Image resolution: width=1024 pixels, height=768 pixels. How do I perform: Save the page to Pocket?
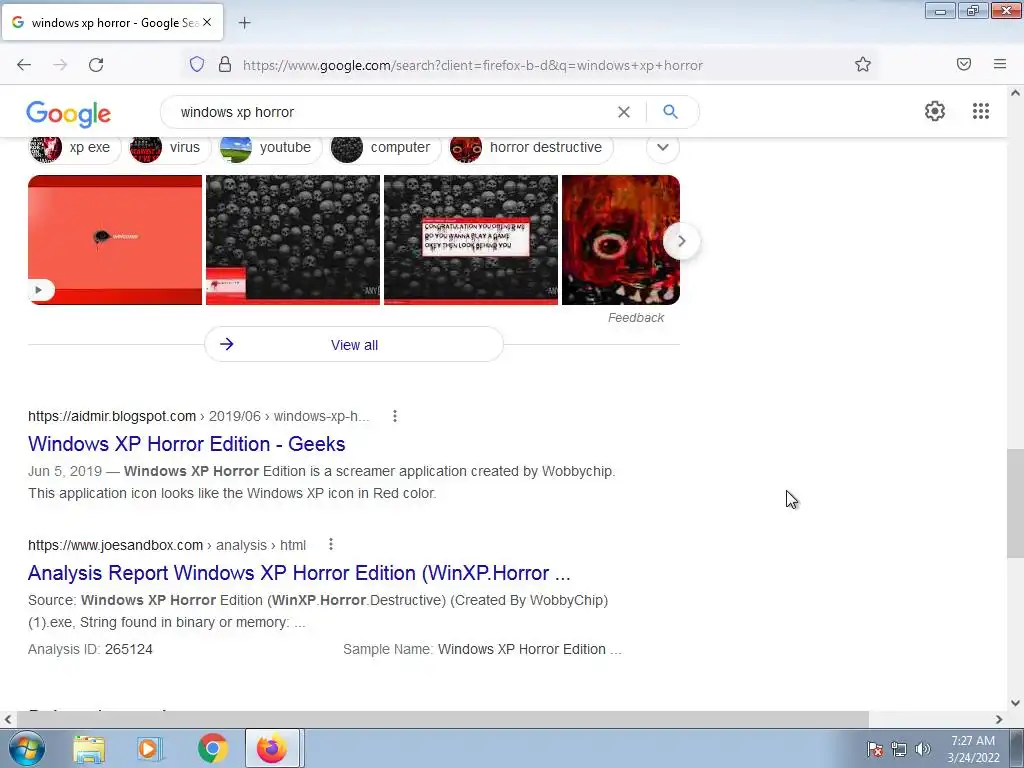pyautogui.click(x=964, y=64)
